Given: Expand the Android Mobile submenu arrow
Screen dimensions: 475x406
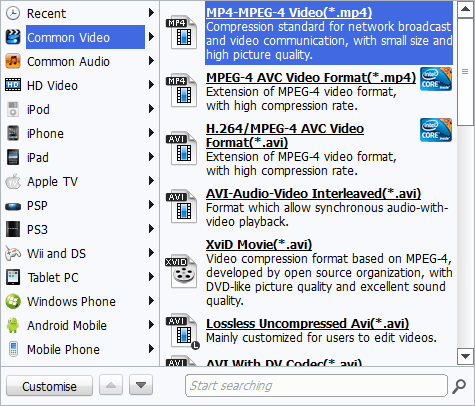Looking at the screenshot, I should pos(151,325).
